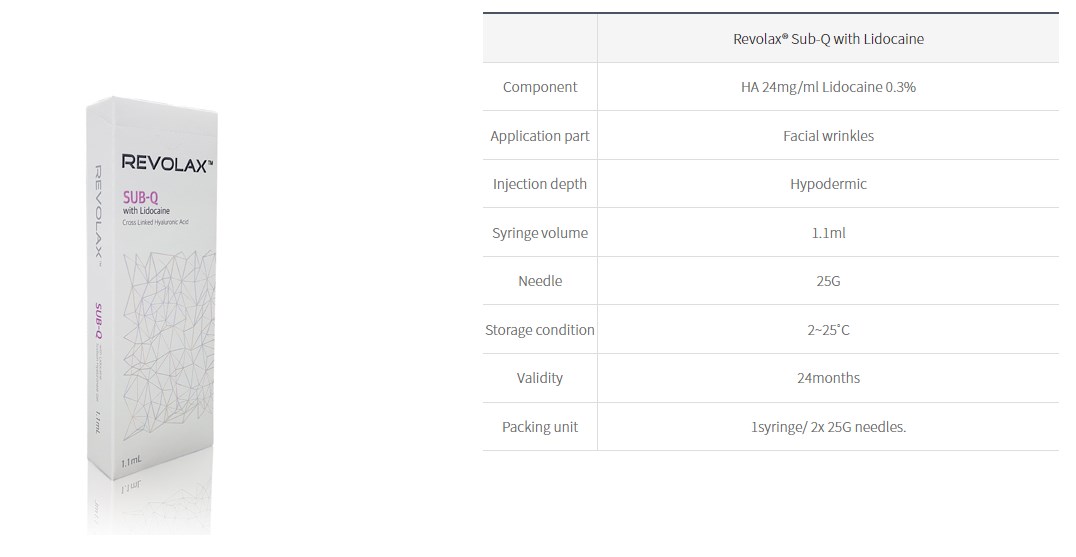Click the Needle row label
The image size is (1076, 557).
(540, 281)
